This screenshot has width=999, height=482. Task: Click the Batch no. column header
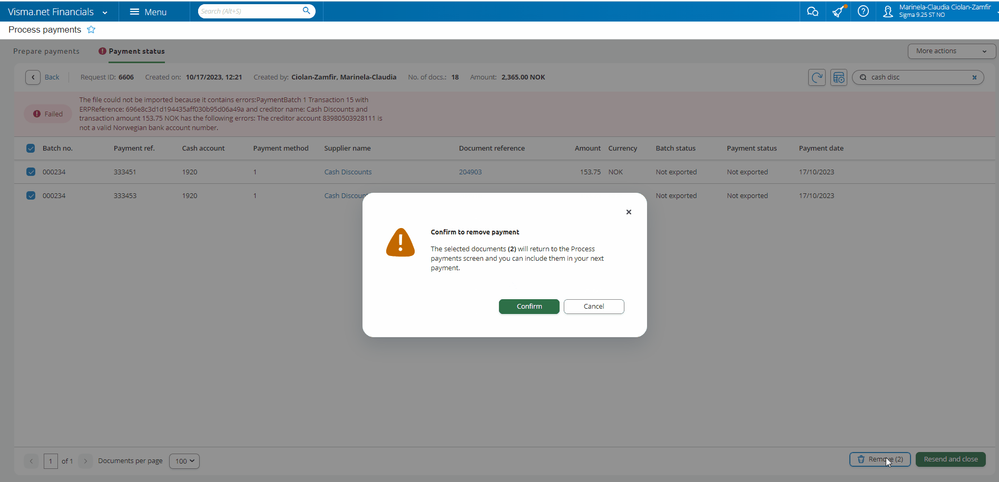tap(57, 148)
